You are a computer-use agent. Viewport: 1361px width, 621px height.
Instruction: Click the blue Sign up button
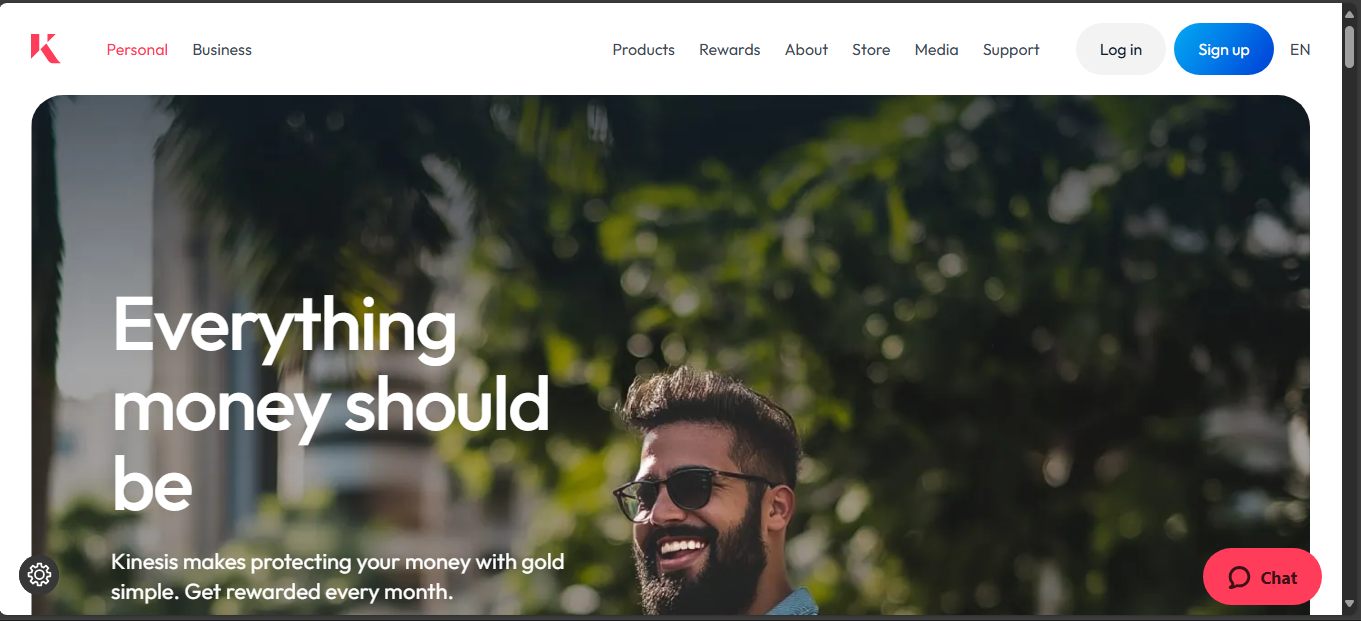1224,49
